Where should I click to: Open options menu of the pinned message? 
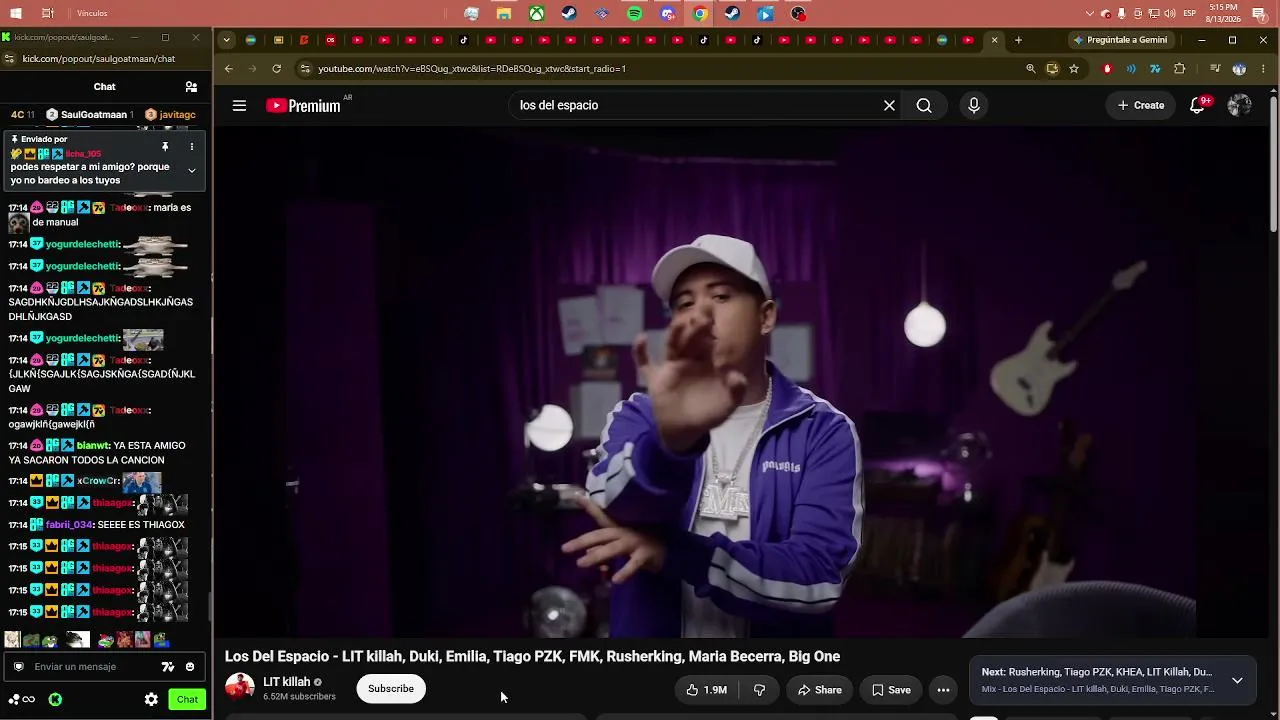click(x=192, y=147)
